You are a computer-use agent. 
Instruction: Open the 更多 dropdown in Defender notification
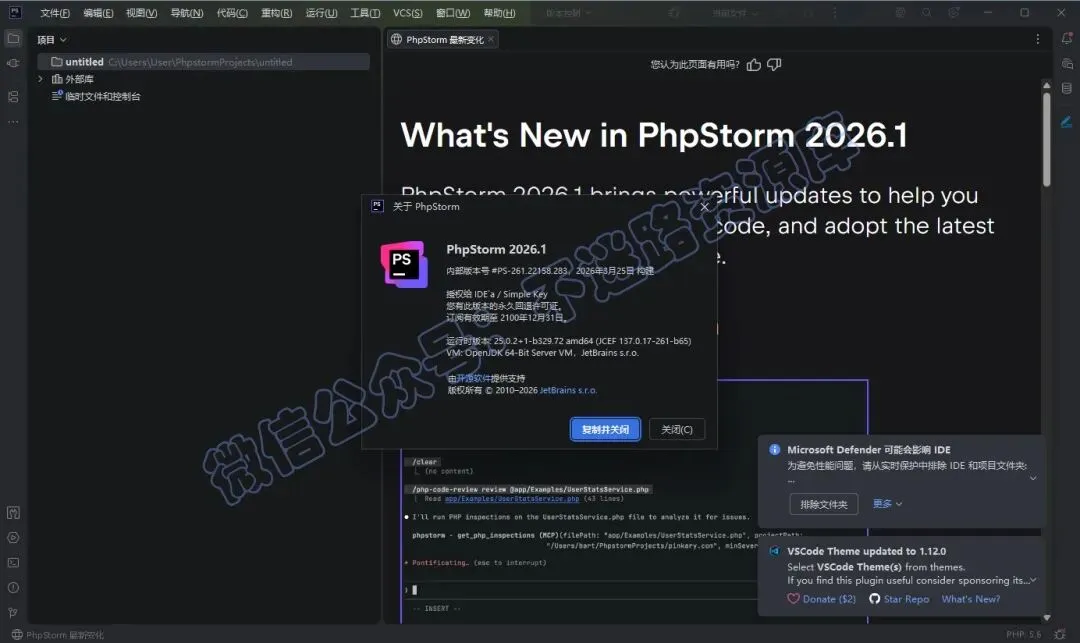pos(887,504)
